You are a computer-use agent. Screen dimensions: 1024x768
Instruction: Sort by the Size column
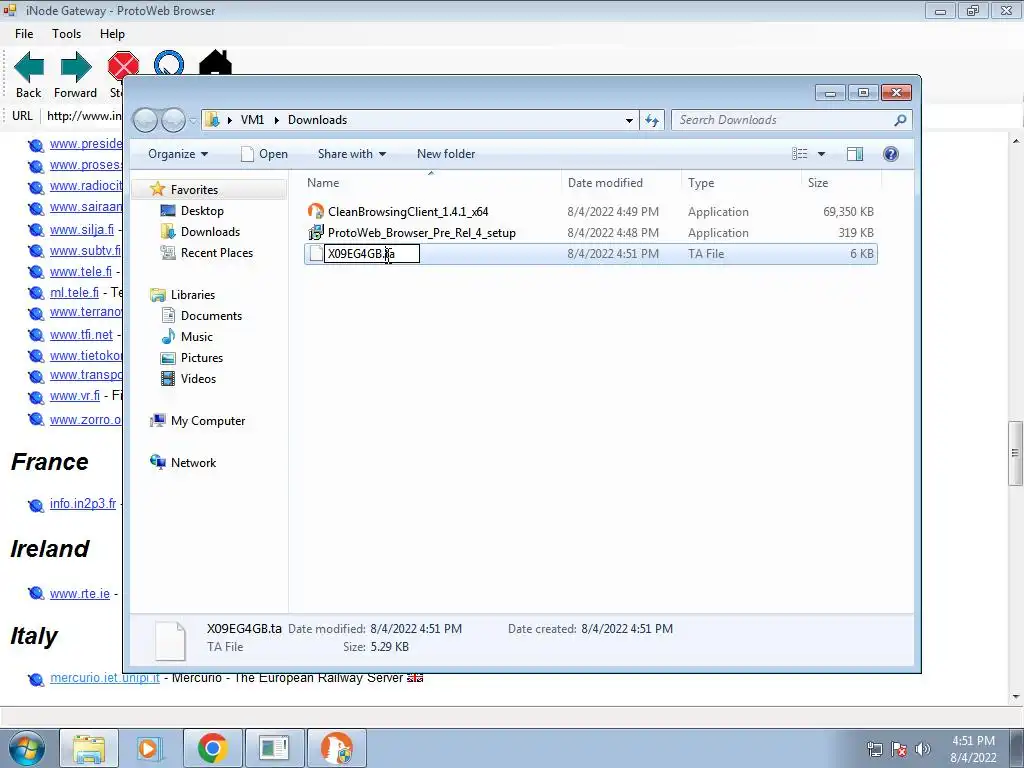click(x=840, y=183)
